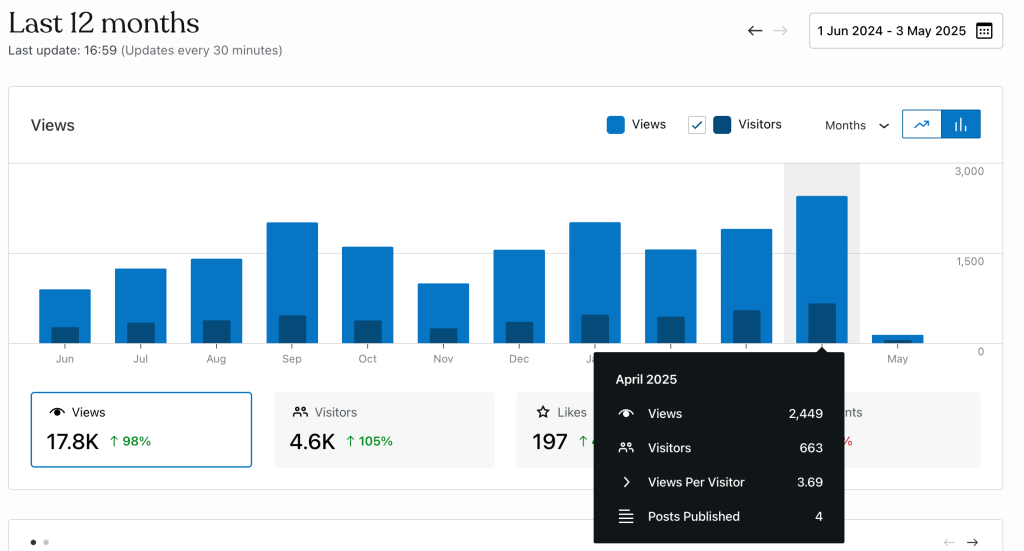
Task: Click the Views blue legend swatch
Action: pyautogui.click(x=616, y=125)
